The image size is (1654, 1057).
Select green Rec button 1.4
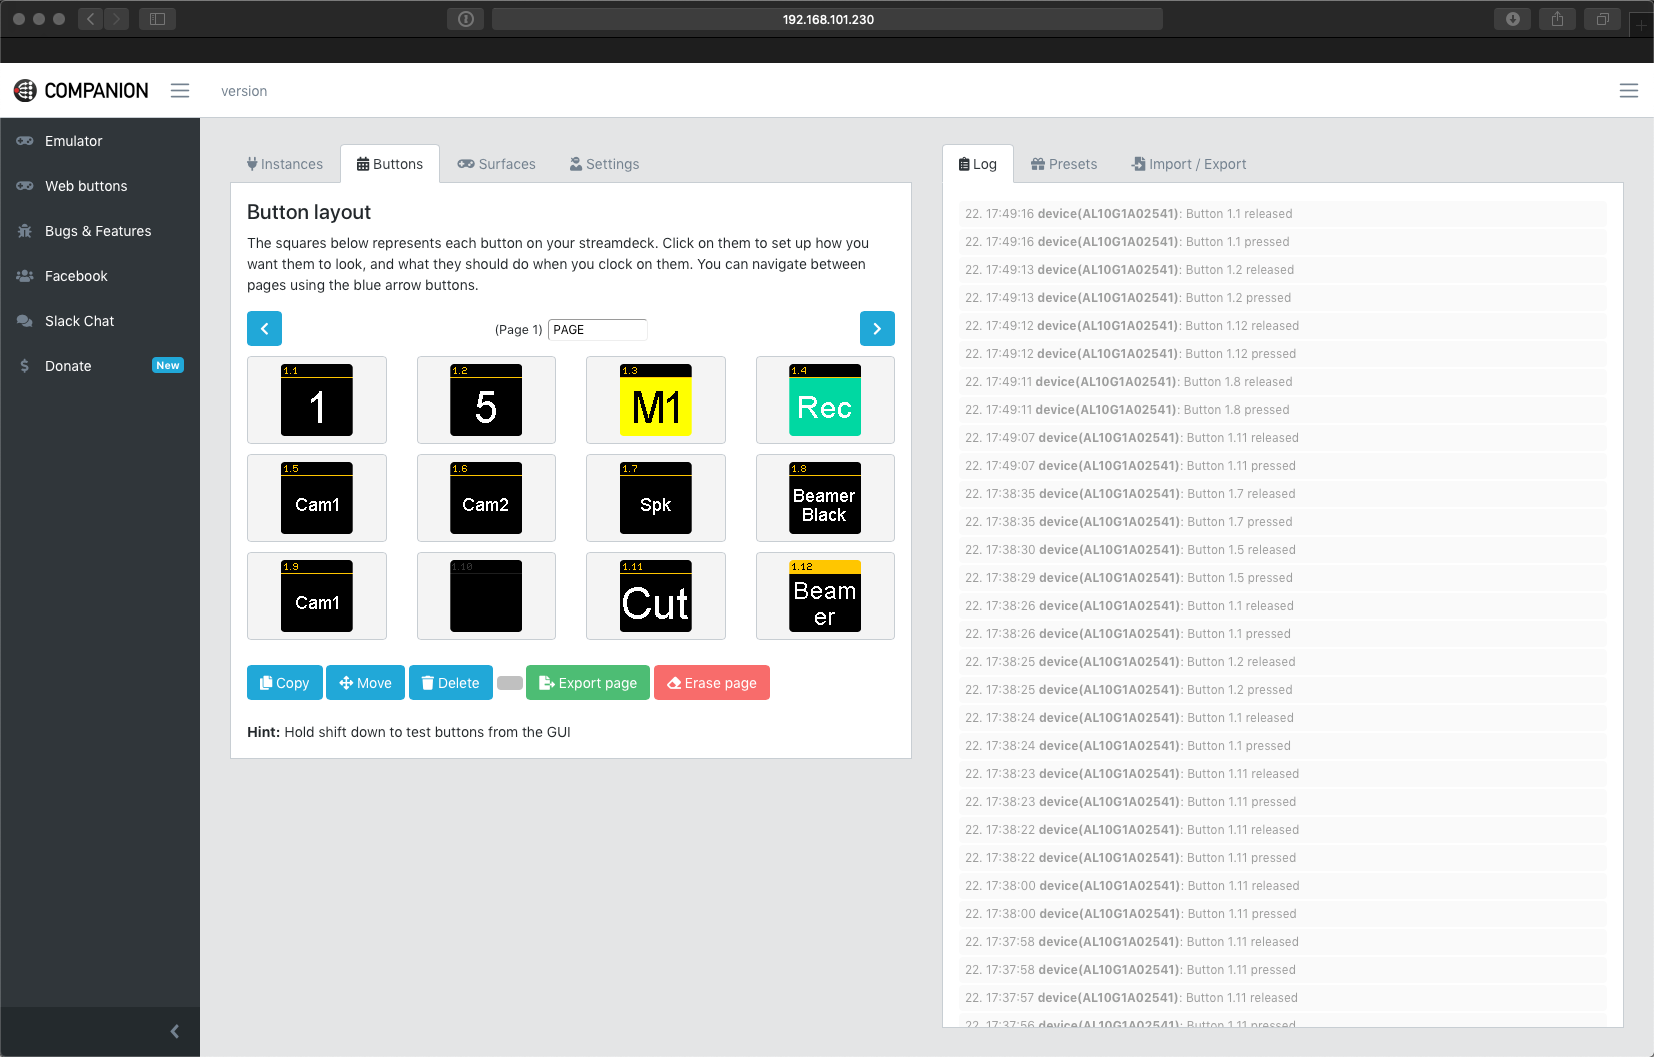825,400
